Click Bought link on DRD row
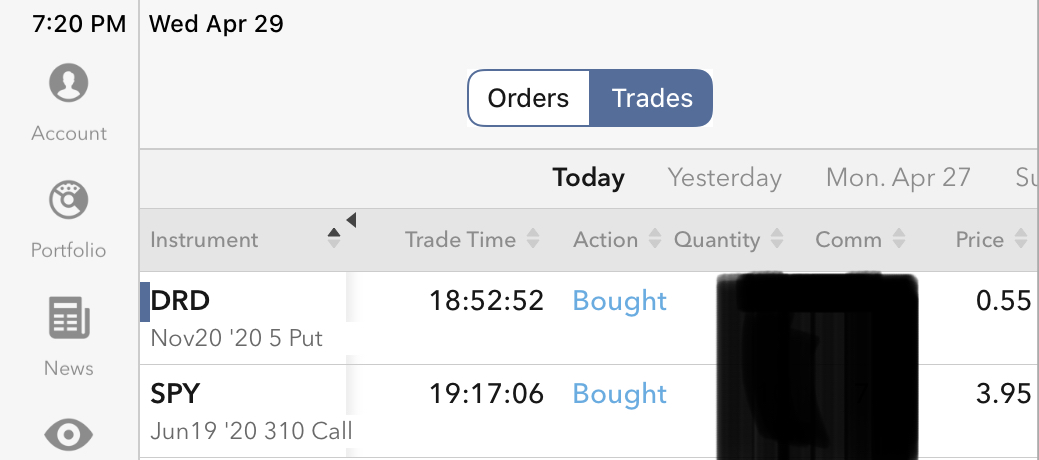The image size is (1039, 460). [x=619, y=301]
